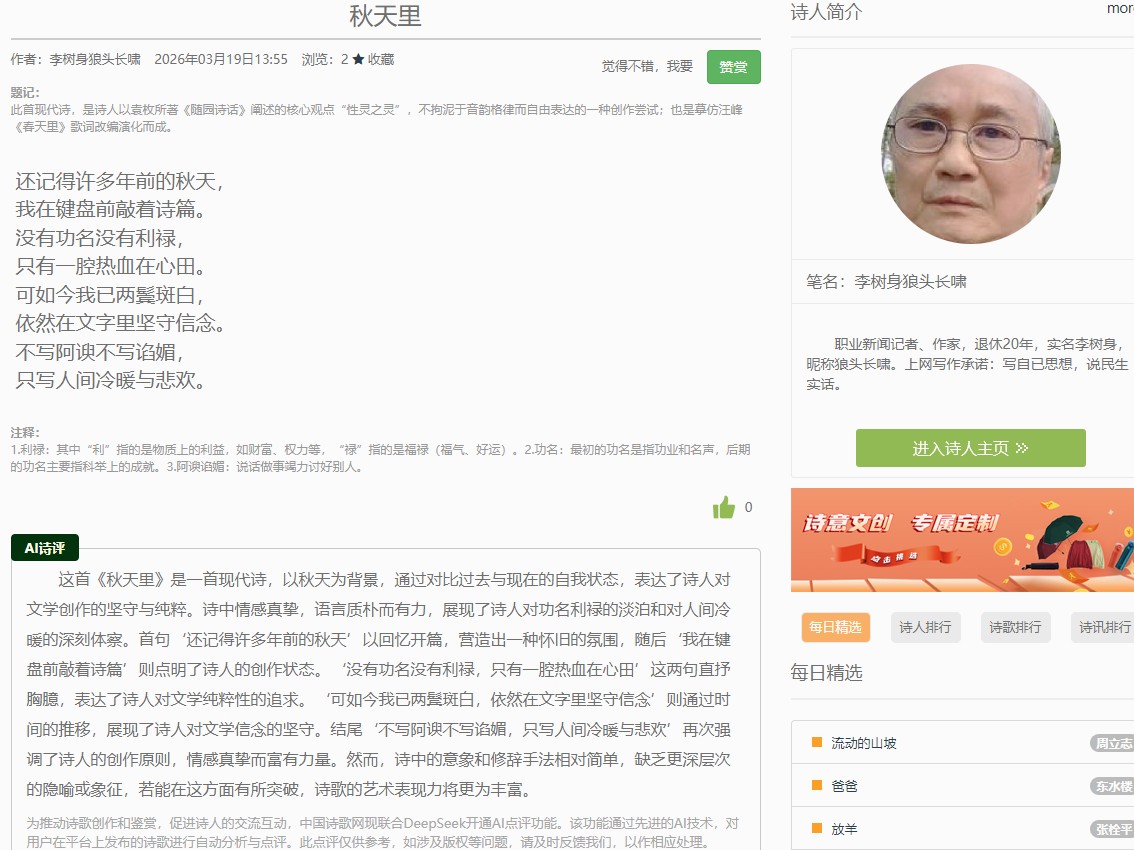
Task: Open the poem titled 爸爸
Action: click(x=845, y=786)
